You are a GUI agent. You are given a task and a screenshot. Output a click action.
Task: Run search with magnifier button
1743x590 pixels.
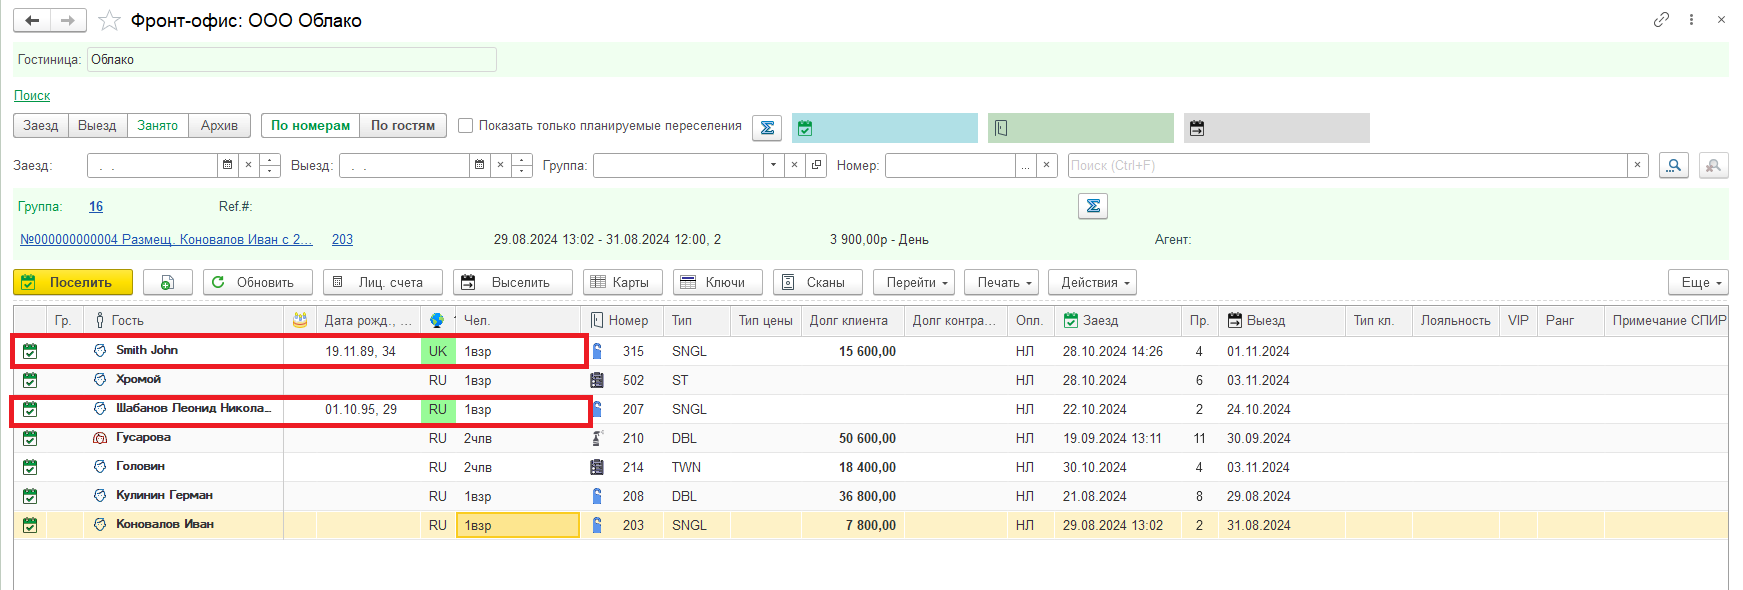tap(1674, 165)
